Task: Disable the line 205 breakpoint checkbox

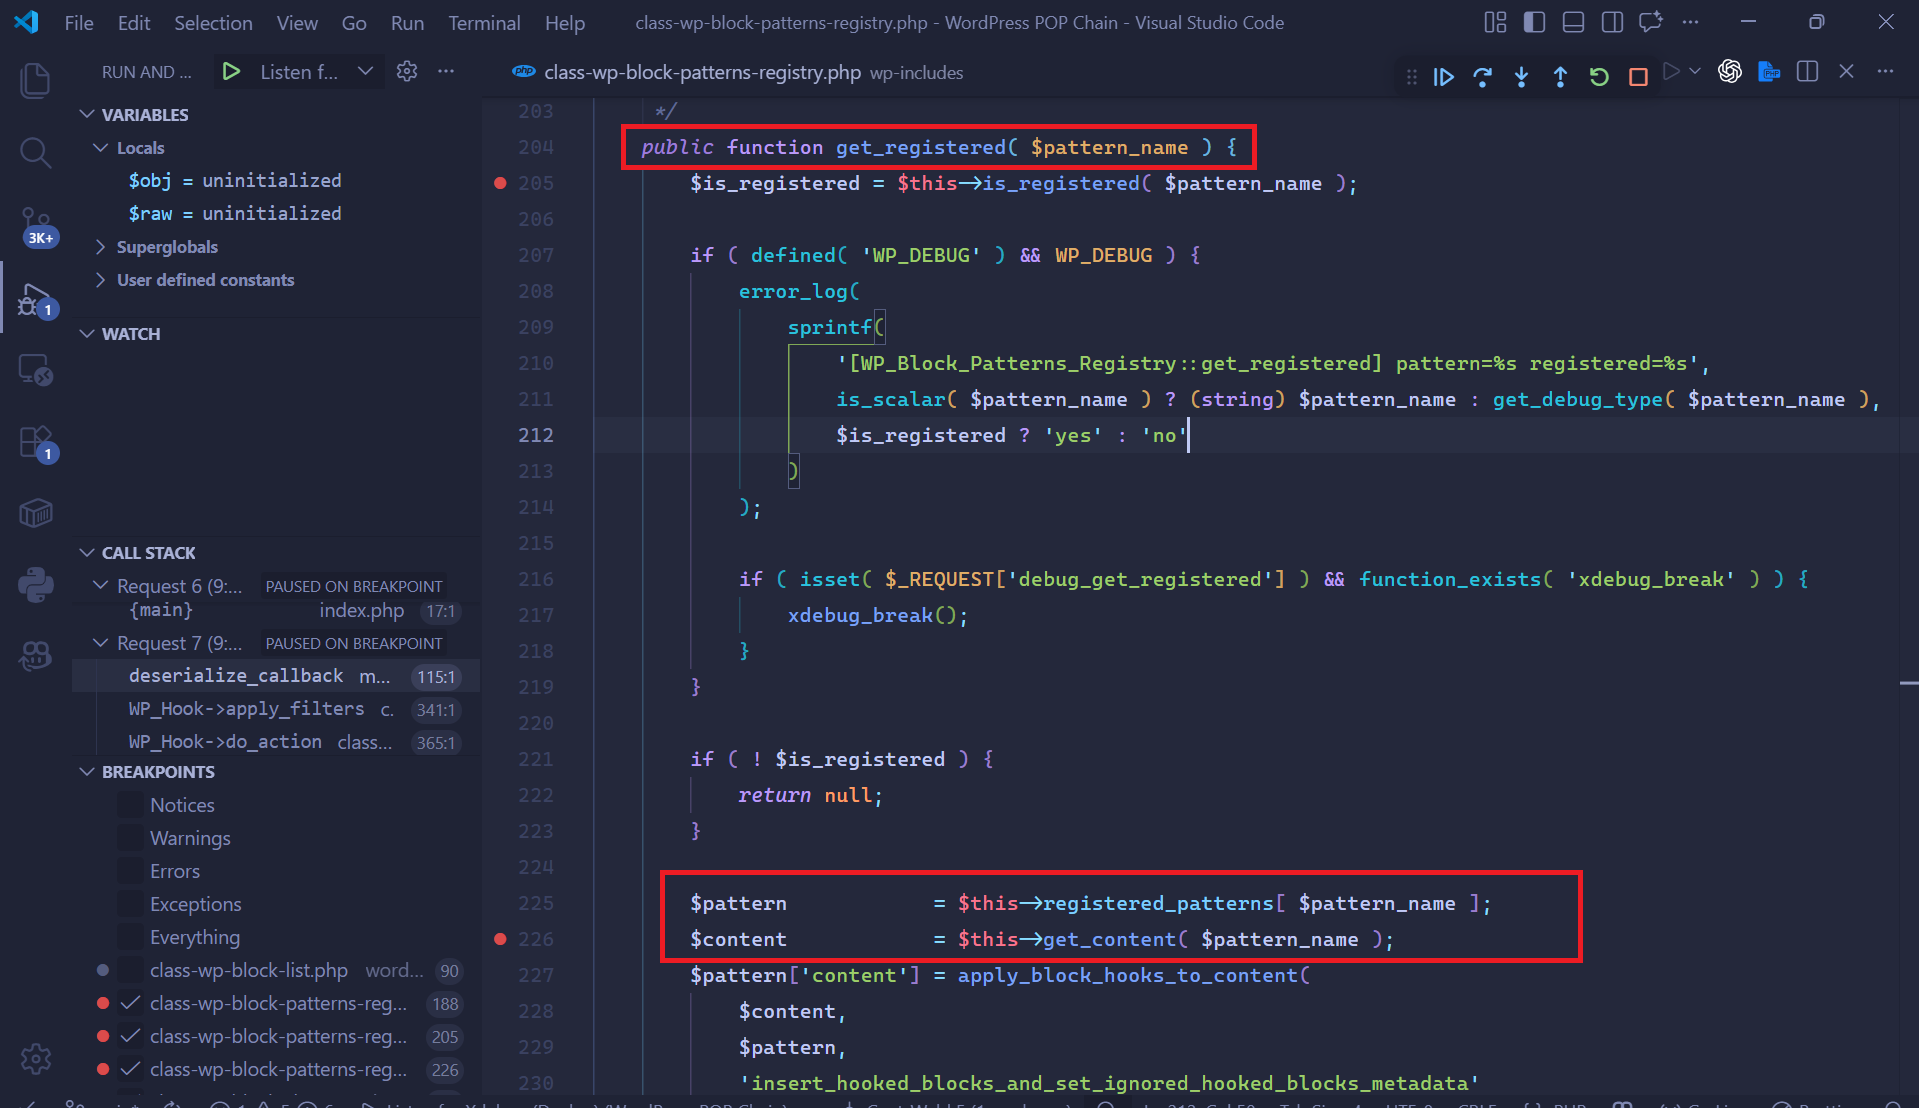Action: [130, 1036]
